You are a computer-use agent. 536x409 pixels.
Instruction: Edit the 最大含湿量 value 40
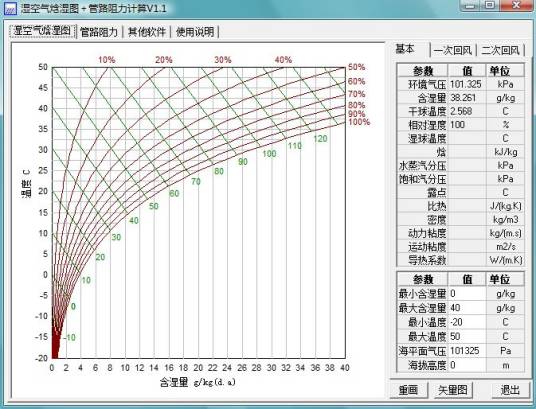tap(467, 308)
